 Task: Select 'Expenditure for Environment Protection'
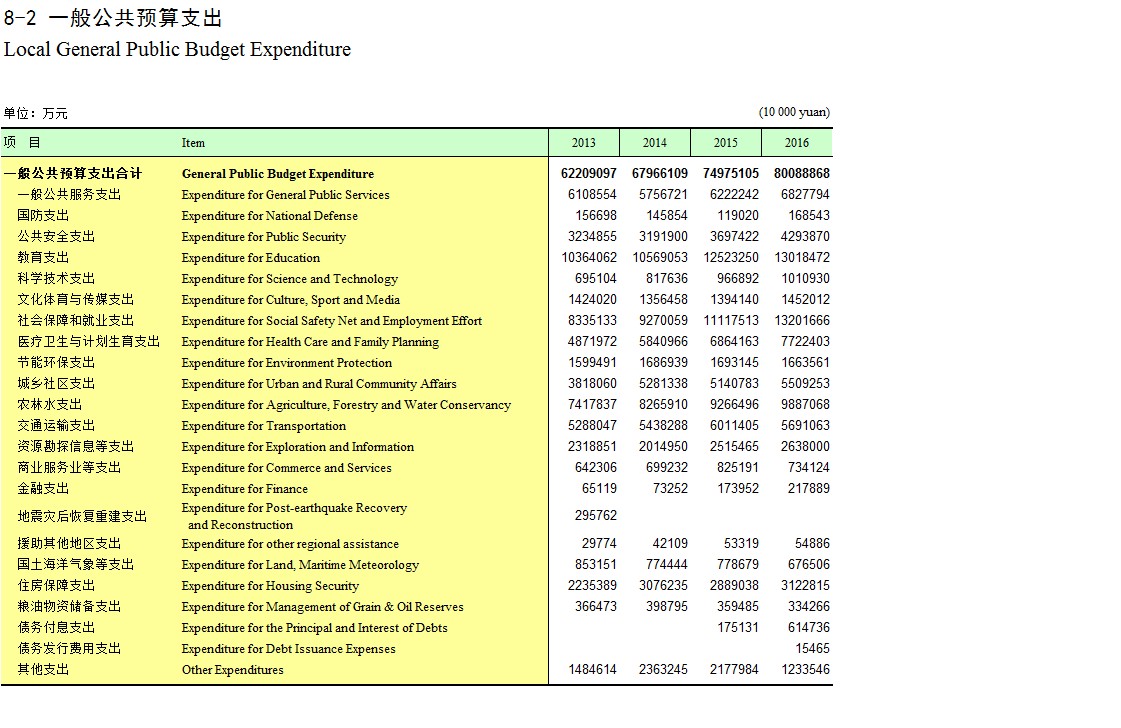[x=287, y=363]
